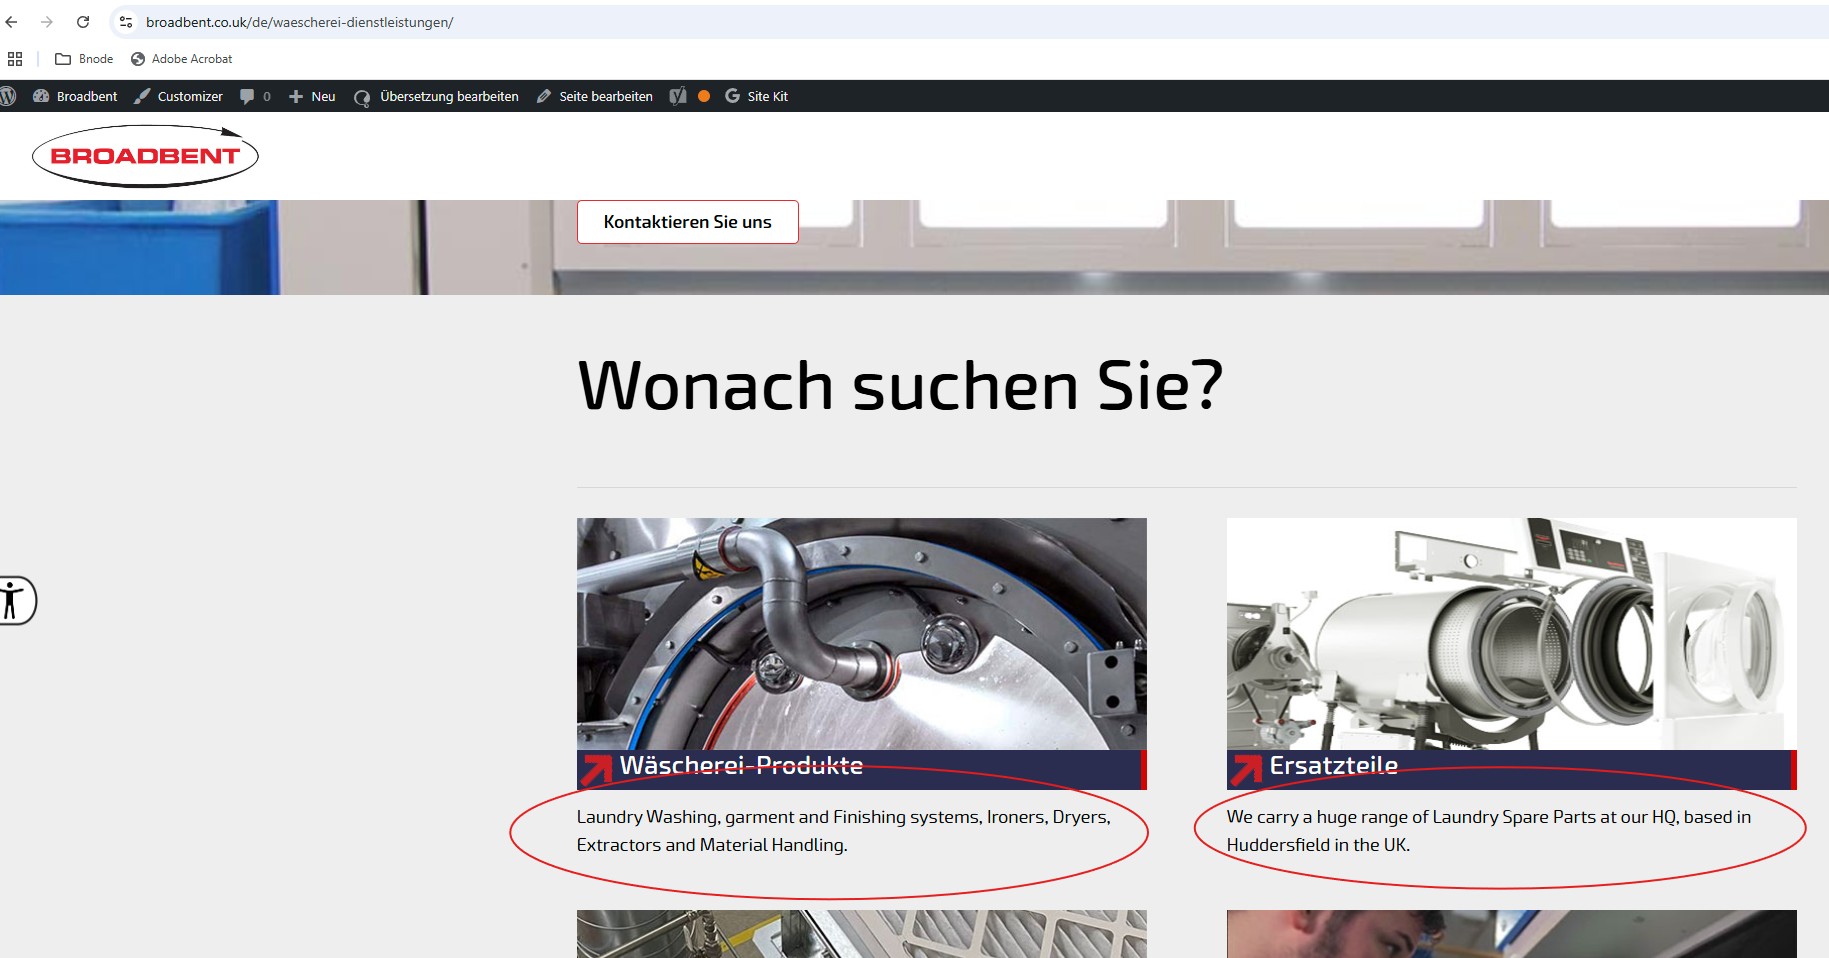Screen dimensions: 1829x958
Task: Click the Ersatzteile title link
Action: (1334, 766)
